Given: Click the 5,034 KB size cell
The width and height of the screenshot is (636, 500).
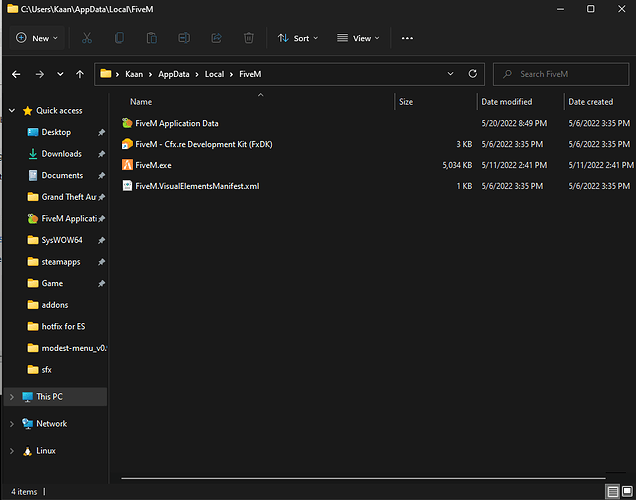Looking at the screenshot, I should (x=457, y=165).
